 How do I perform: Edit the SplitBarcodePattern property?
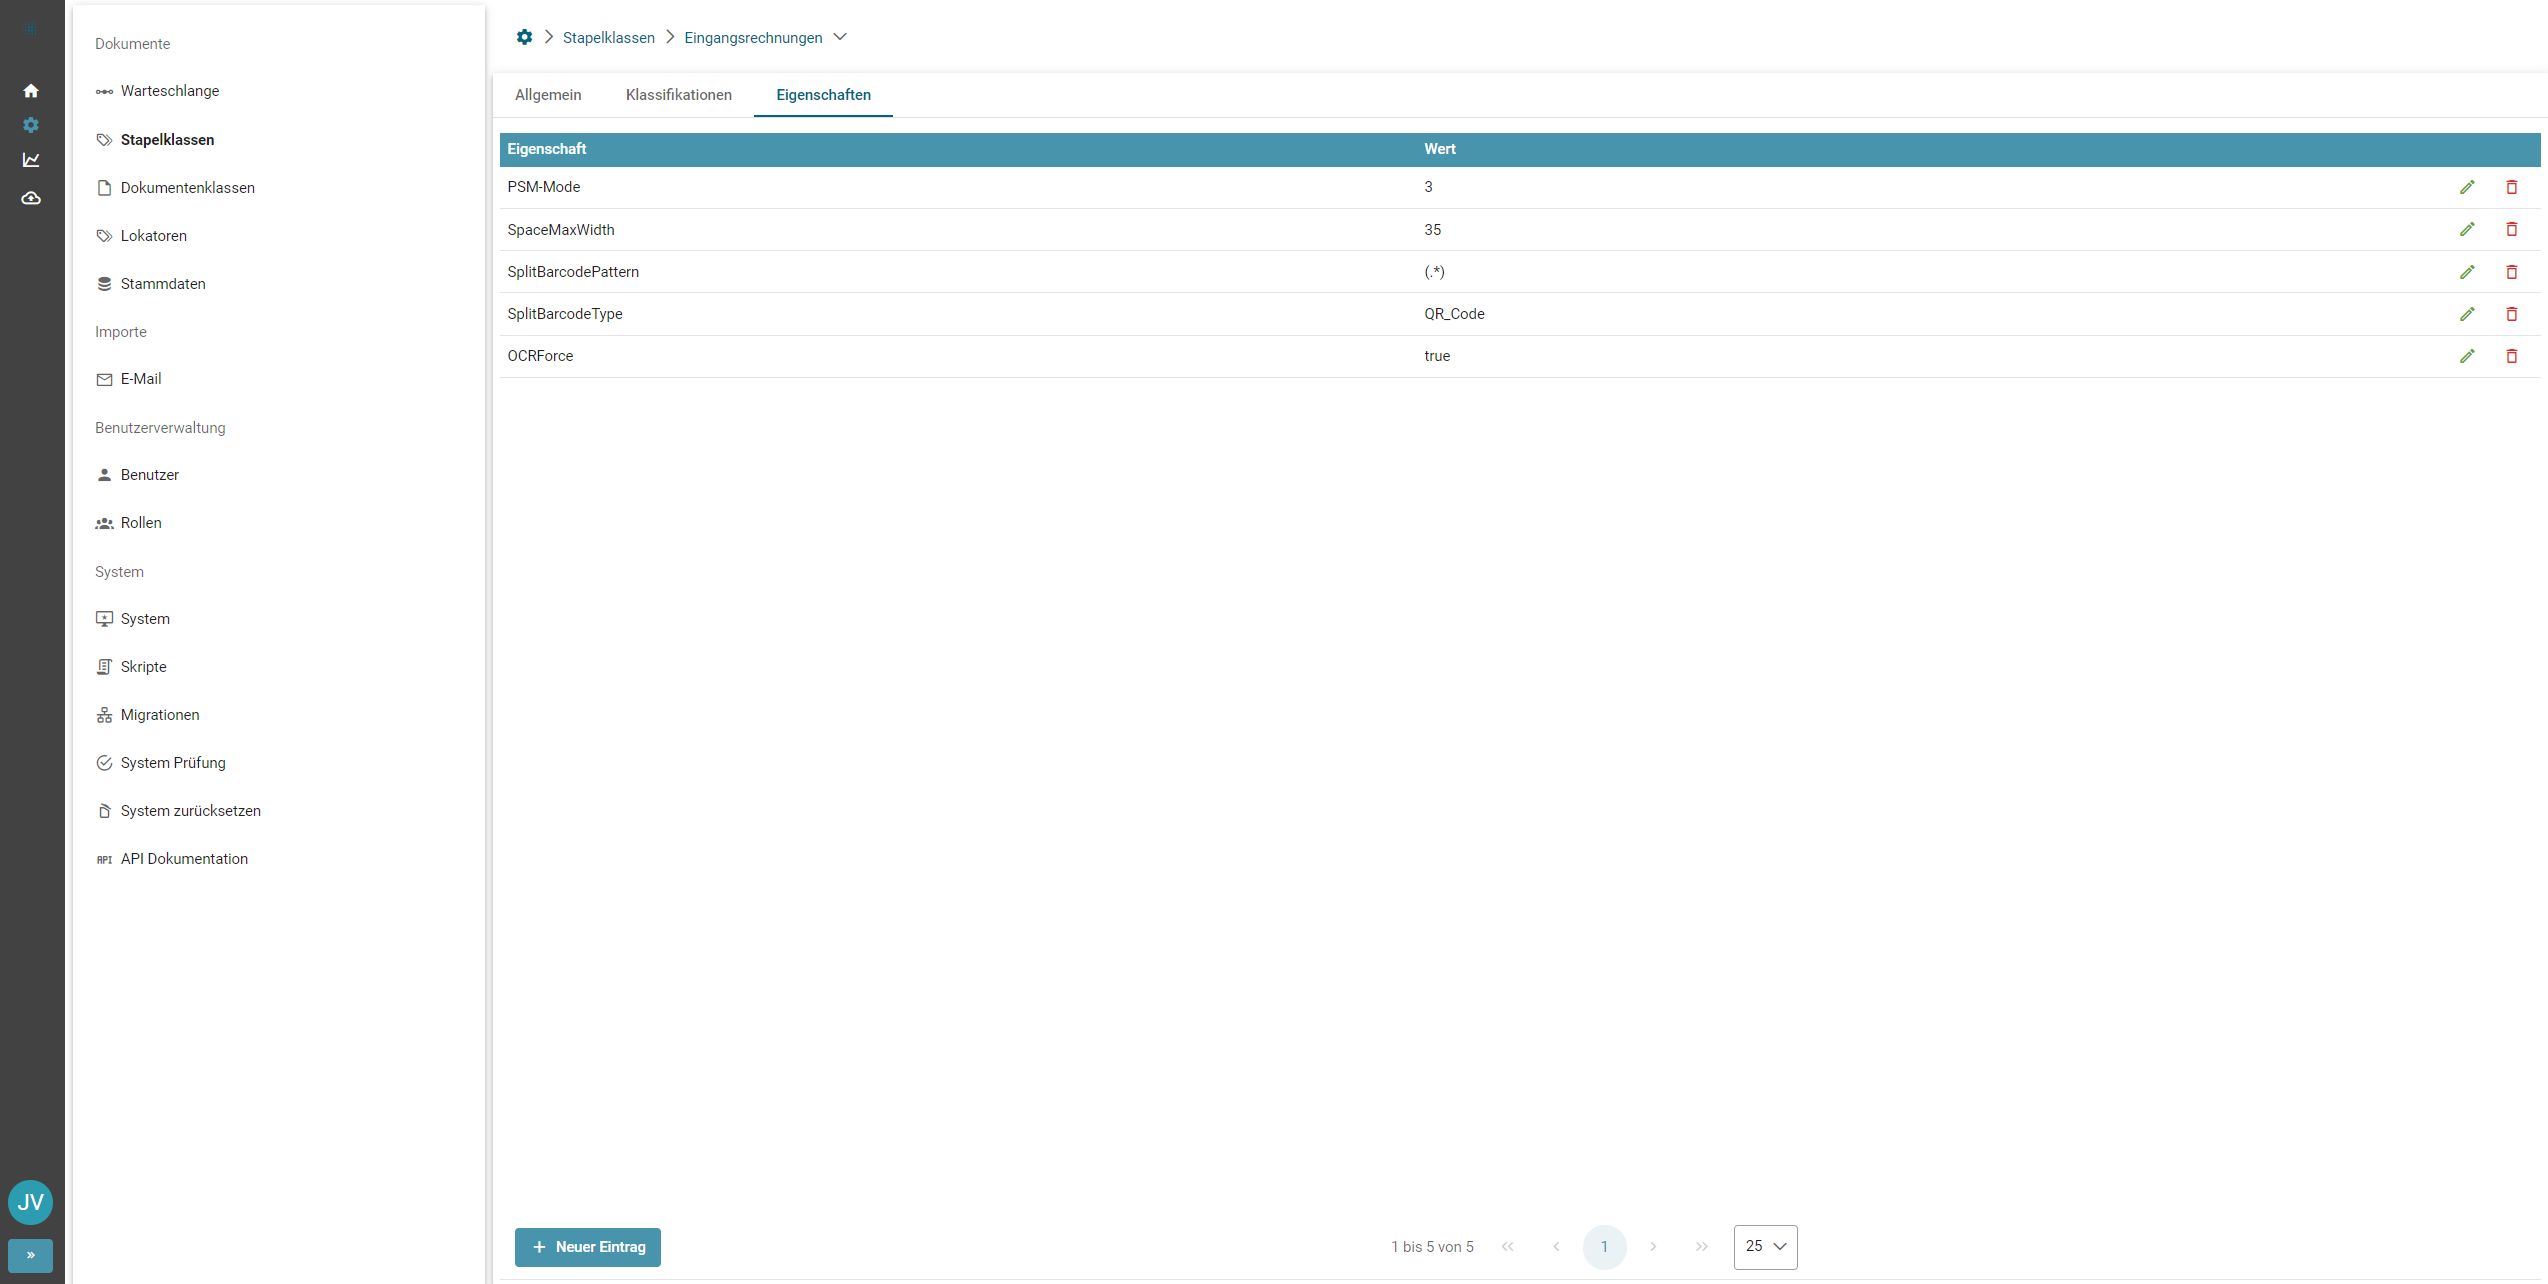pyautogui.click(x=2467, y=272)
